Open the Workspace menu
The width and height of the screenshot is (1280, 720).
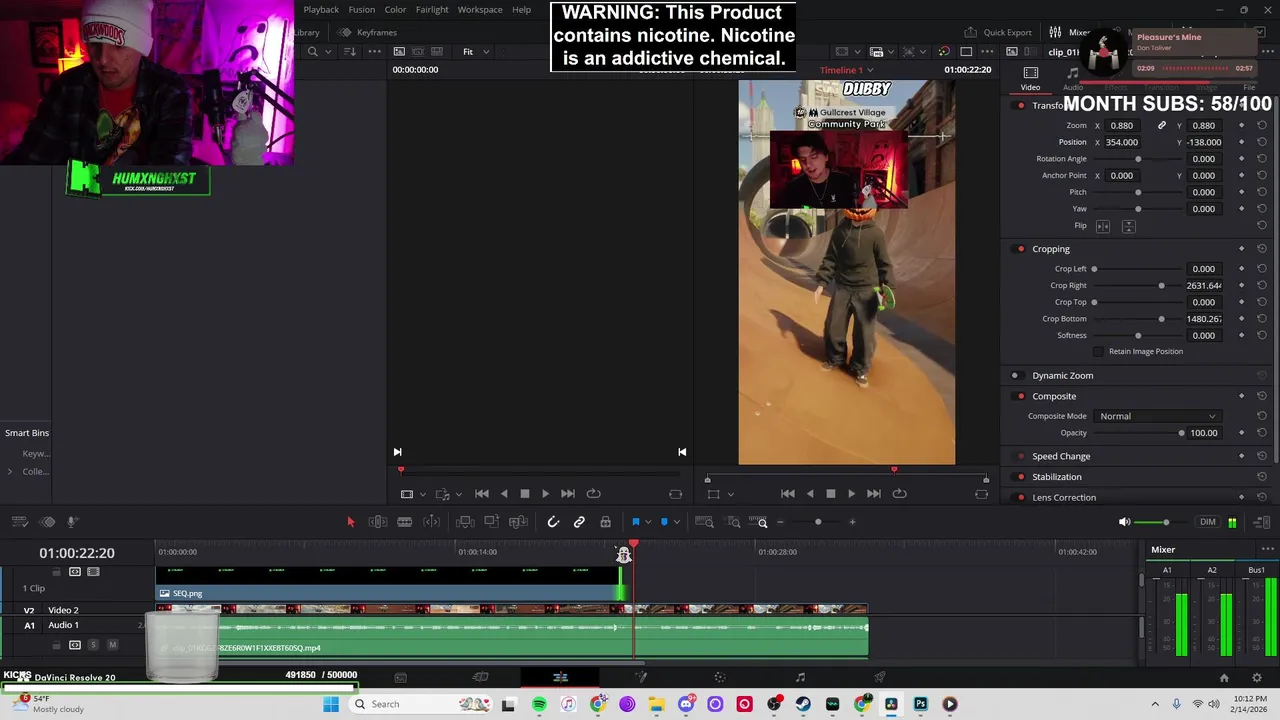(480, 10)
